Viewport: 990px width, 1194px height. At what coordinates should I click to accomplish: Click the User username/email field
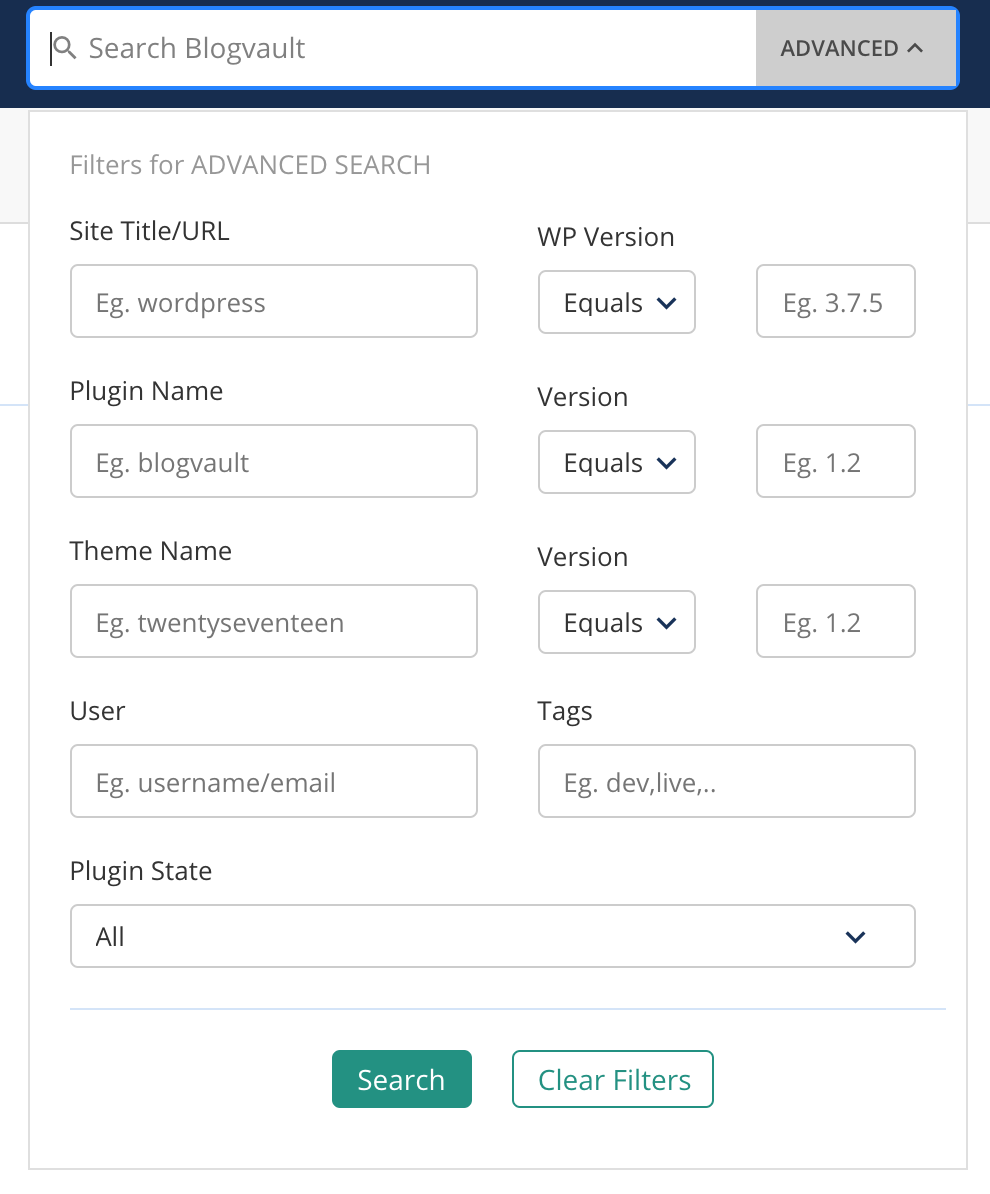(x=273, y=781)
